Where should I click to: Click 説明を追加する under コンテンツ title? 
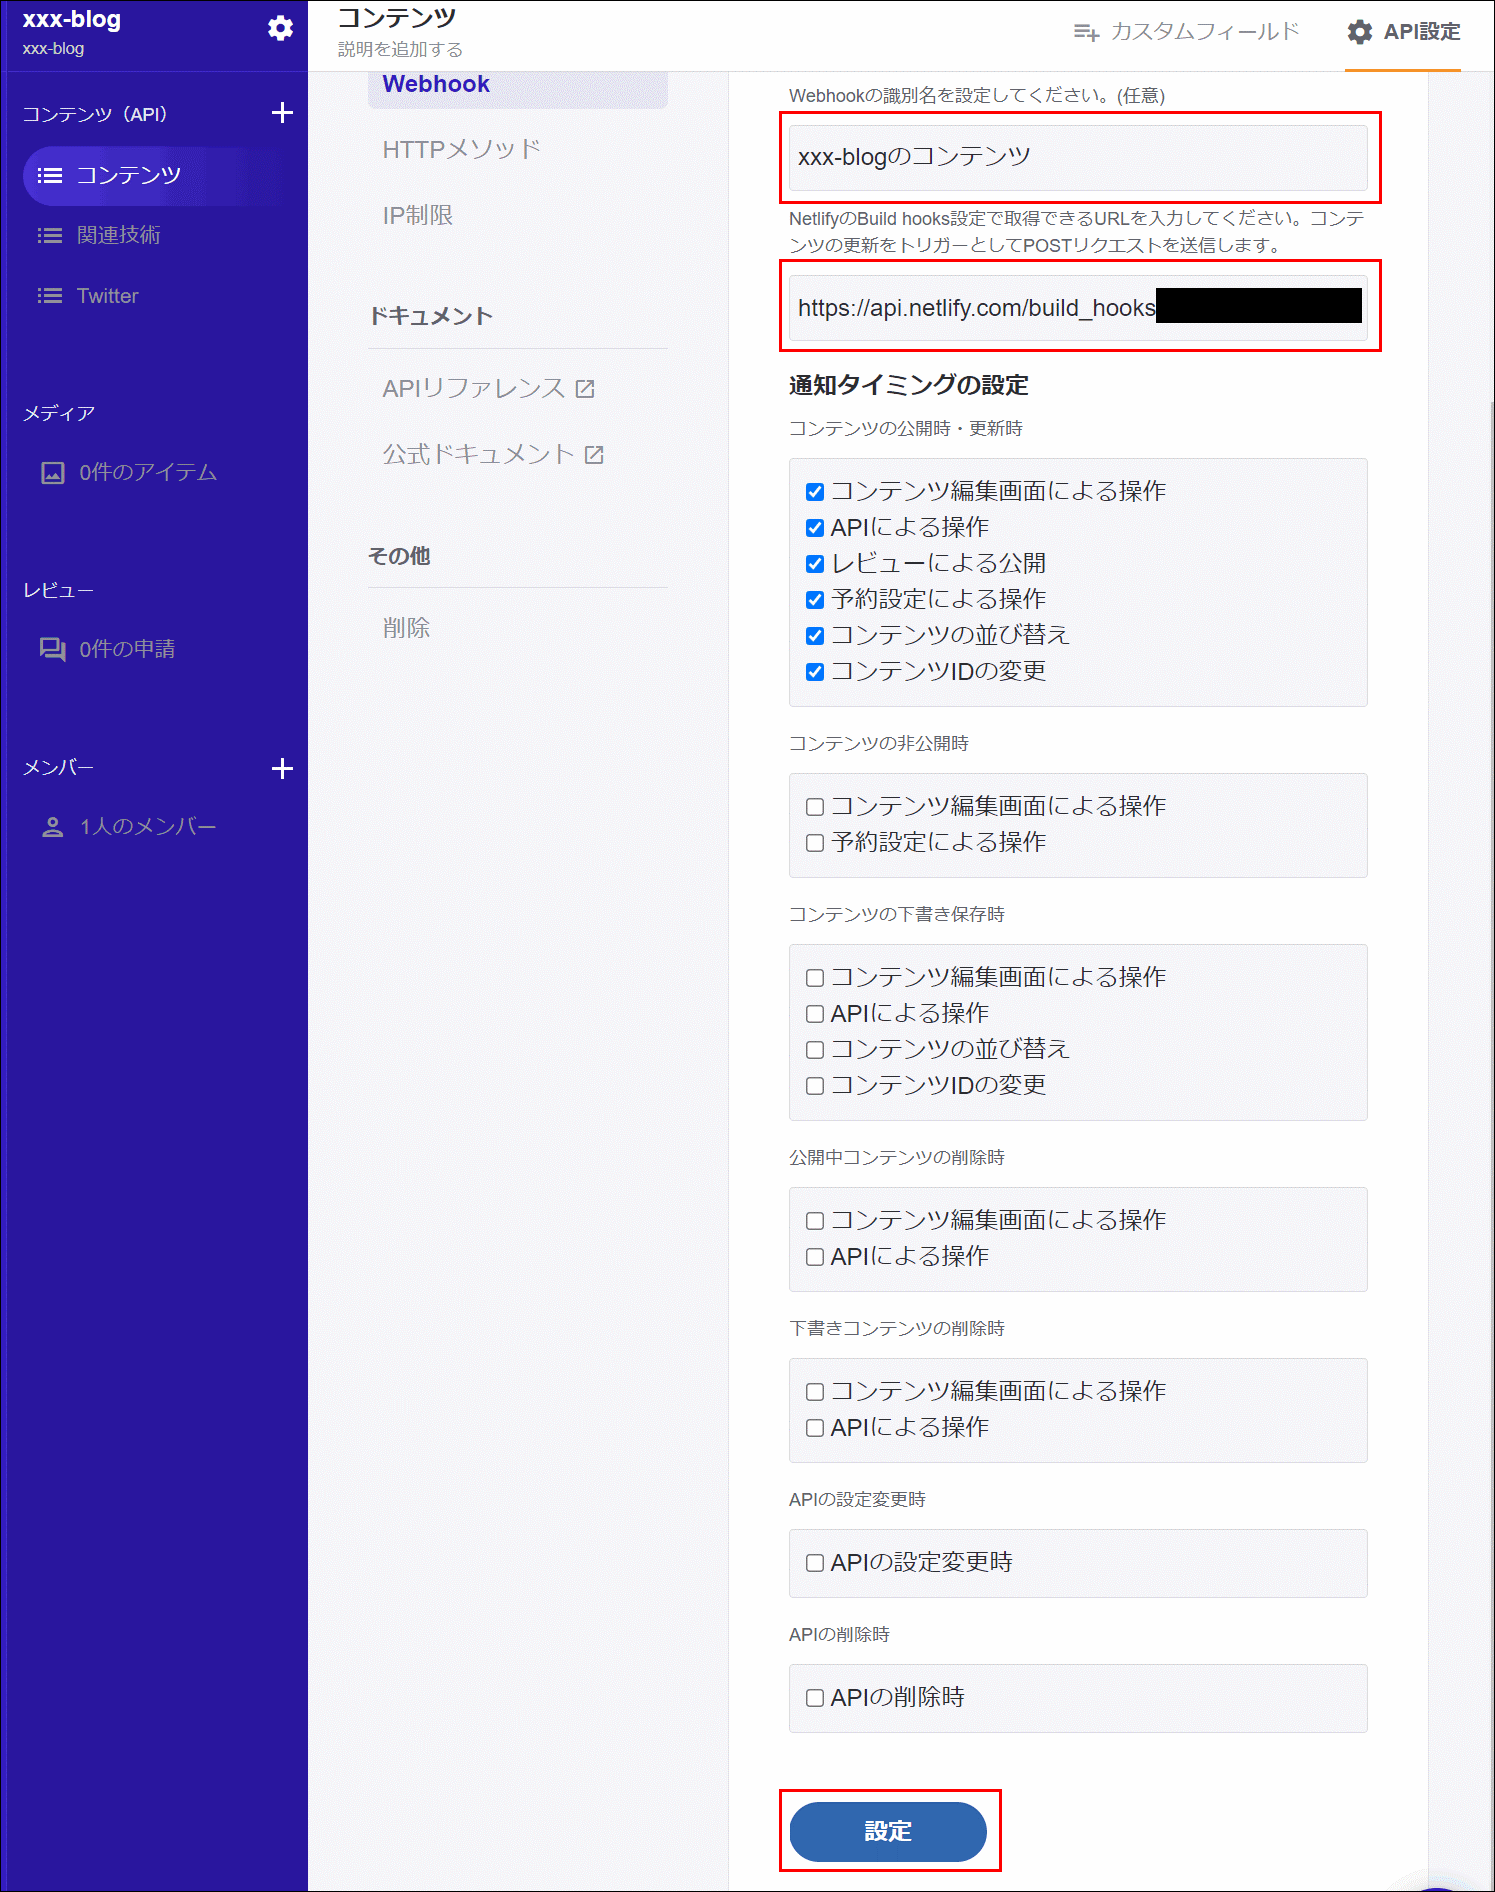click(400, 50)
